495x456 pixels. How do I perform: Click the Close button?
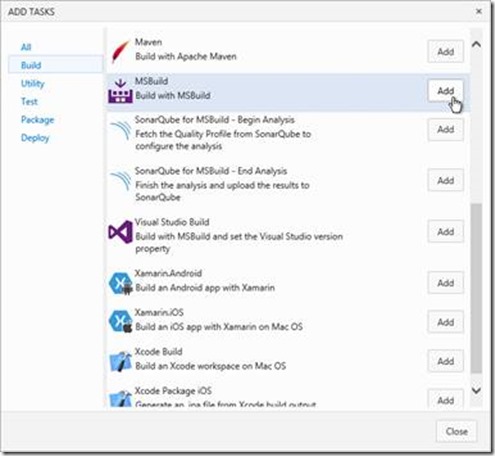coord(456,432)
